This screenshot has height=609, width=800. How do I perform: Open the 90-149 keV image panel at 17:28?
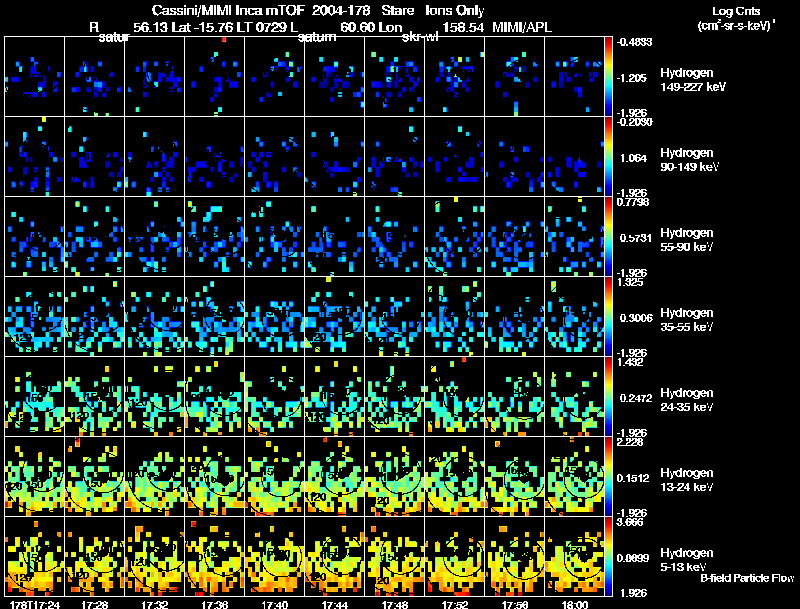[x=95, y=156]
